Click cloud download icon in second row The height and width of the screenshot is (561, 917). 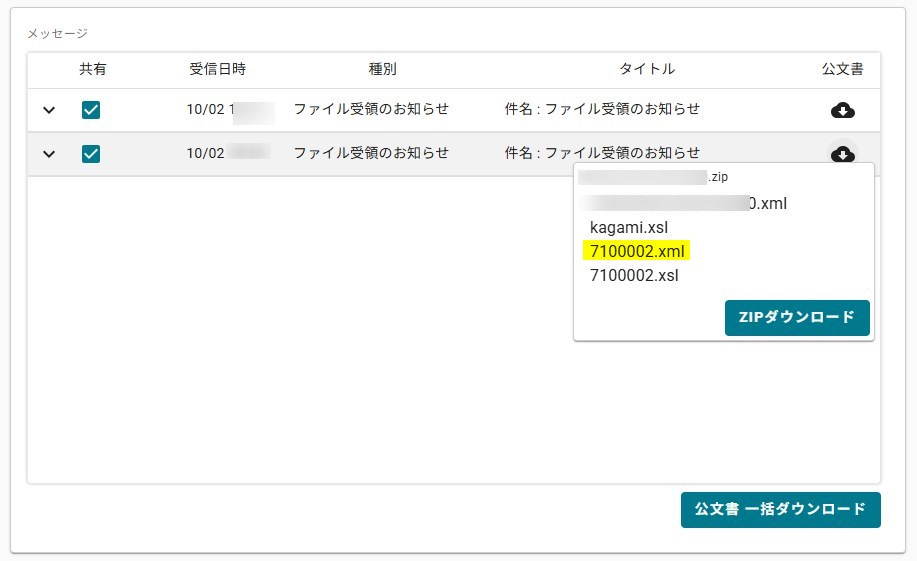tap(842, 153)
